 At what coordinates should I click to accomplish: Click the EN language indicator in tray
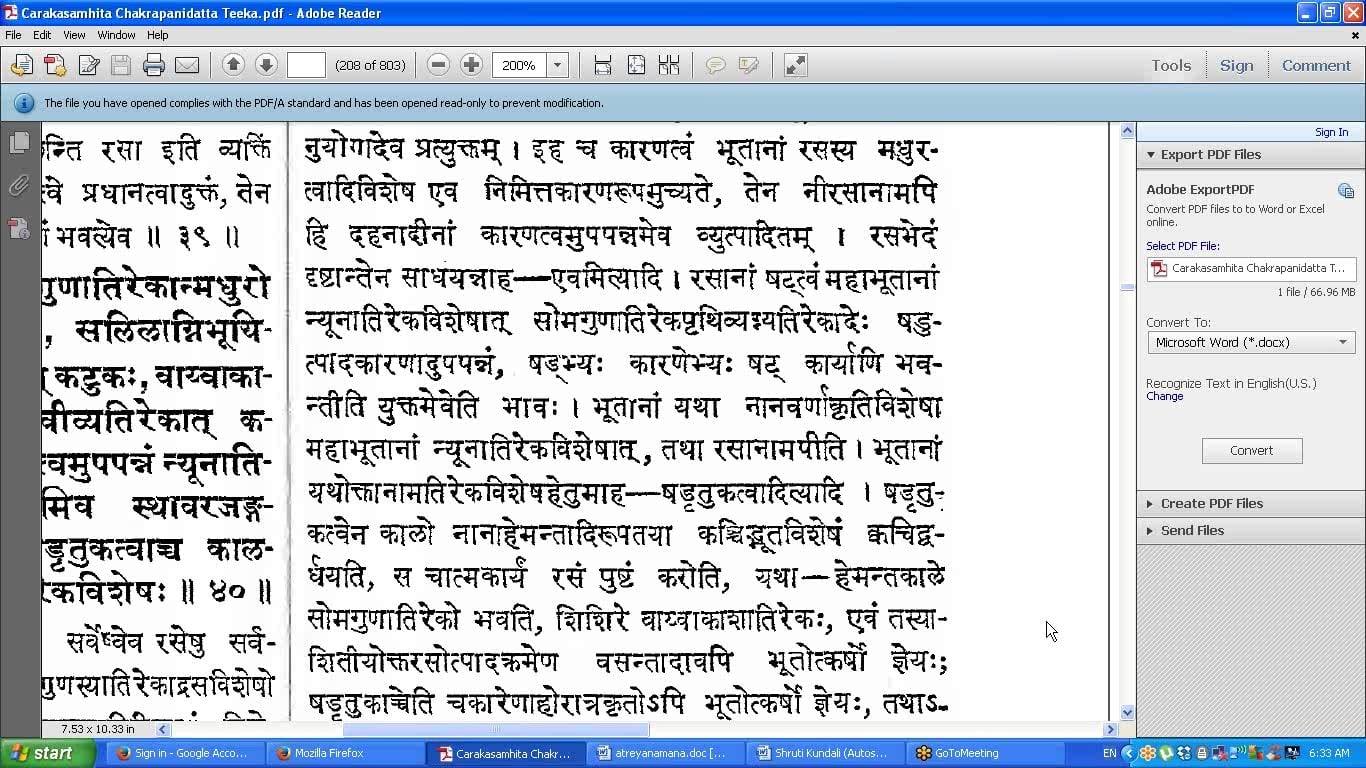[x=1109, y=753]
